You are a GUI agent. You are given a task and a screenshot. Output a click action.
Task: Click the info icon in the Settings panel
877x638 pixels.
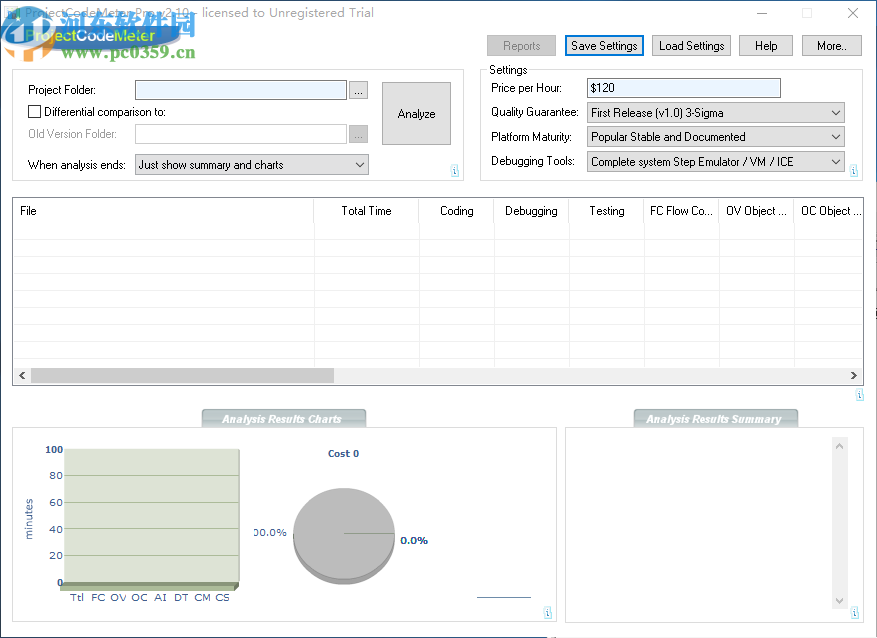pos(853,171)
